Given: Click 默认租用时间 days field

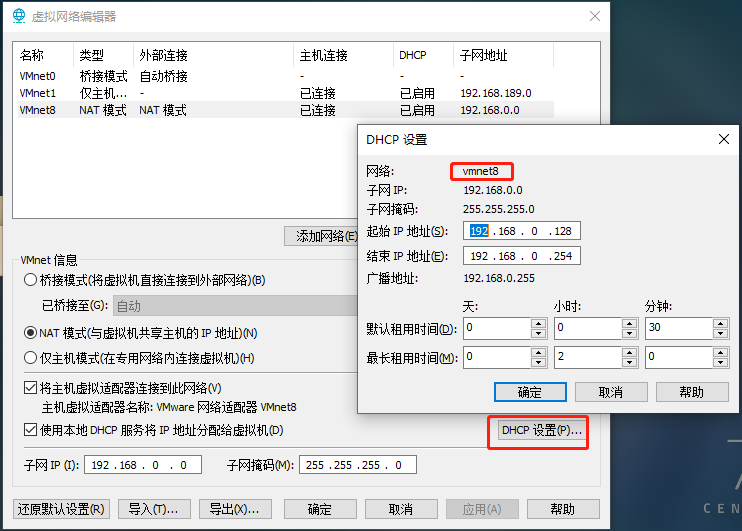Looking at the screenshot, I should [497, 328].
